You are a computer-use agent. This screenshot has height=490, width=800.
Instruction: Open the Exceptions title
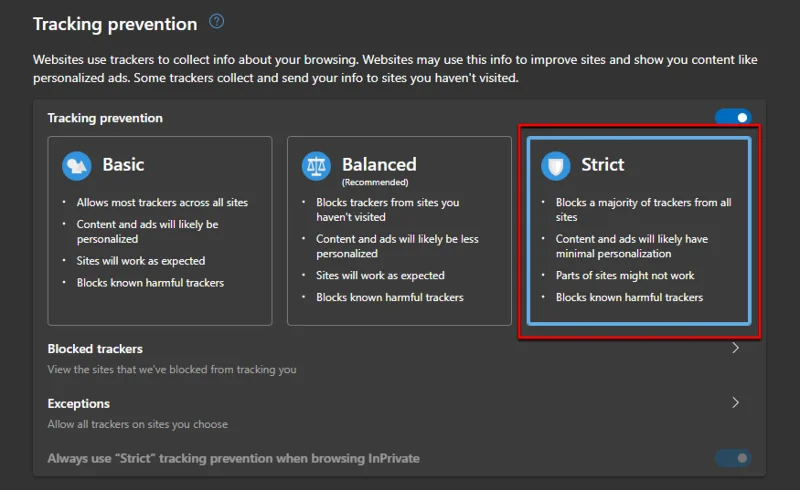click(x=79, y=404)
